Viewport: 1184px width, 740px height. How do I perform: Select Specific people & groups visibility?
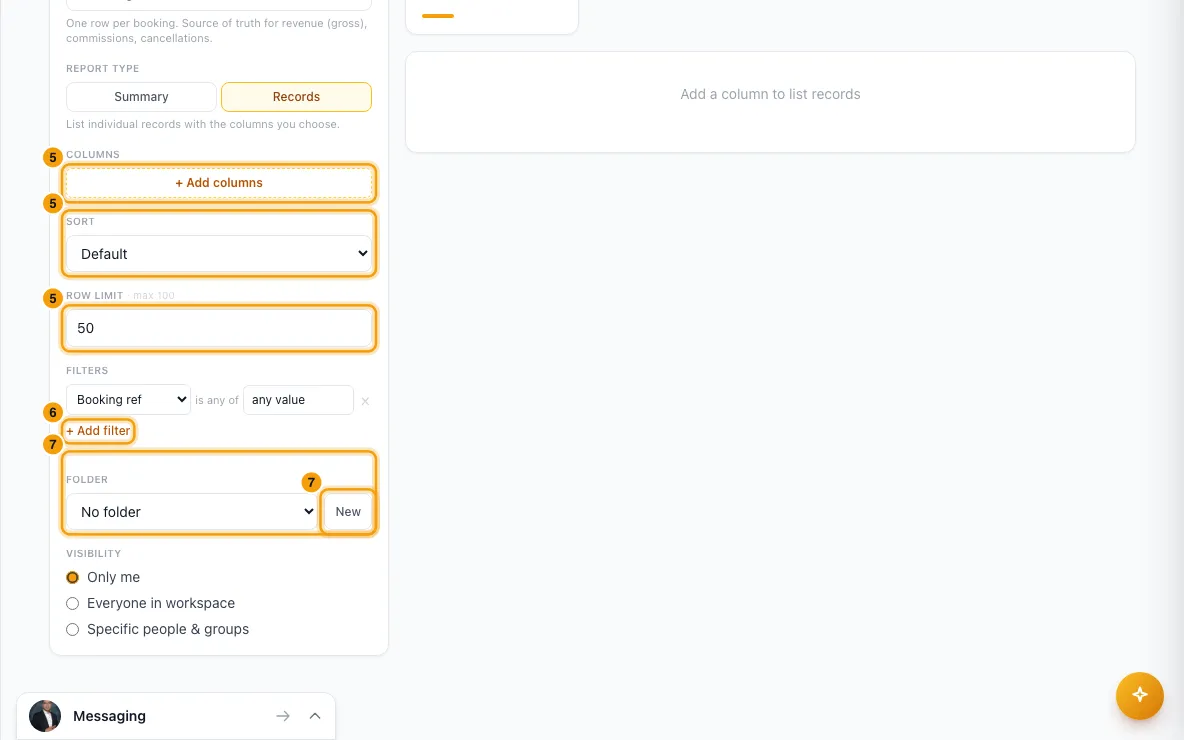(x=72, y=629)
